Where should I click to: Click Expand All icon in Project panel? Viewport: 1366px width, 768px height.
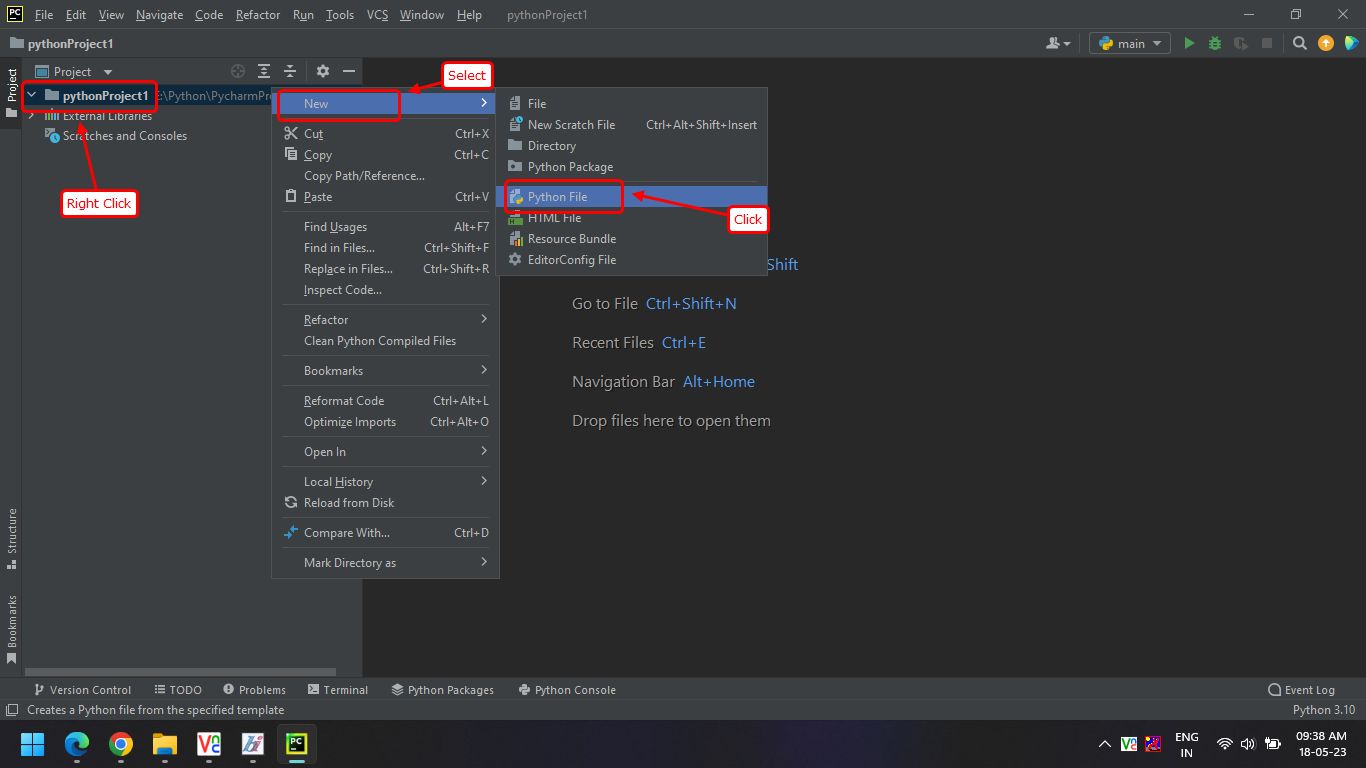pyautogui.click(x=264, y=71)
